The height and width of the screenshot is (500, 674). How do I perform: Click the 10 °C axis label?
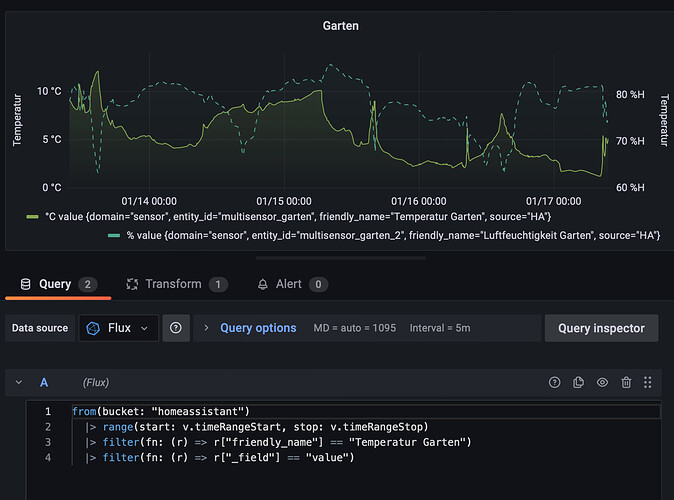pyautogui.click(x=49, y=91)
